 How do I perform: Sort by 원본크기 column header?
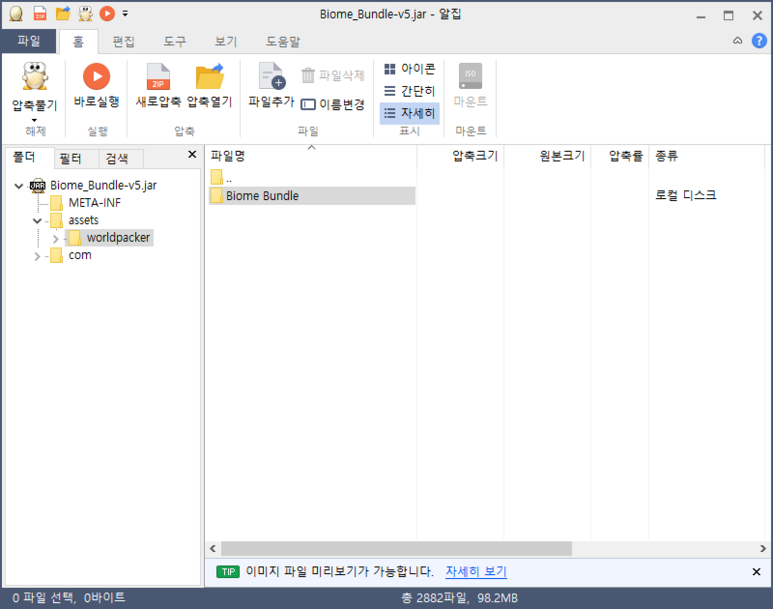pyautogui.click(x=547, y=156)
